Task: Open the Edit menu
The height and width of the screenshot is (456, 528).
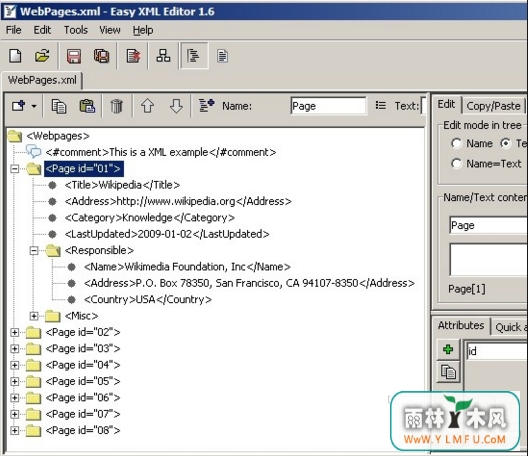Action: coord(42,30)
